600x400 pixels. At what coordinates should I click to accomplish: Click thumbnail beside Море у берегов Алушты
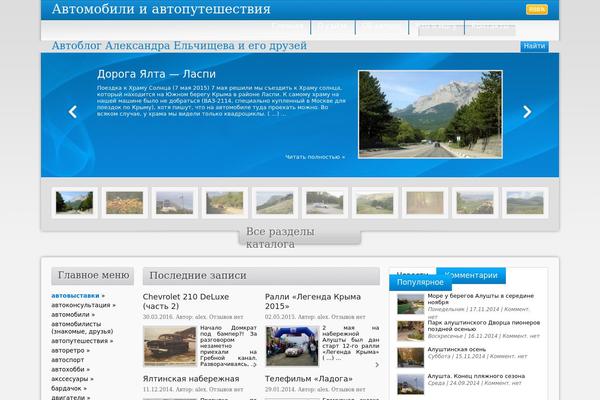pos(410,304)
